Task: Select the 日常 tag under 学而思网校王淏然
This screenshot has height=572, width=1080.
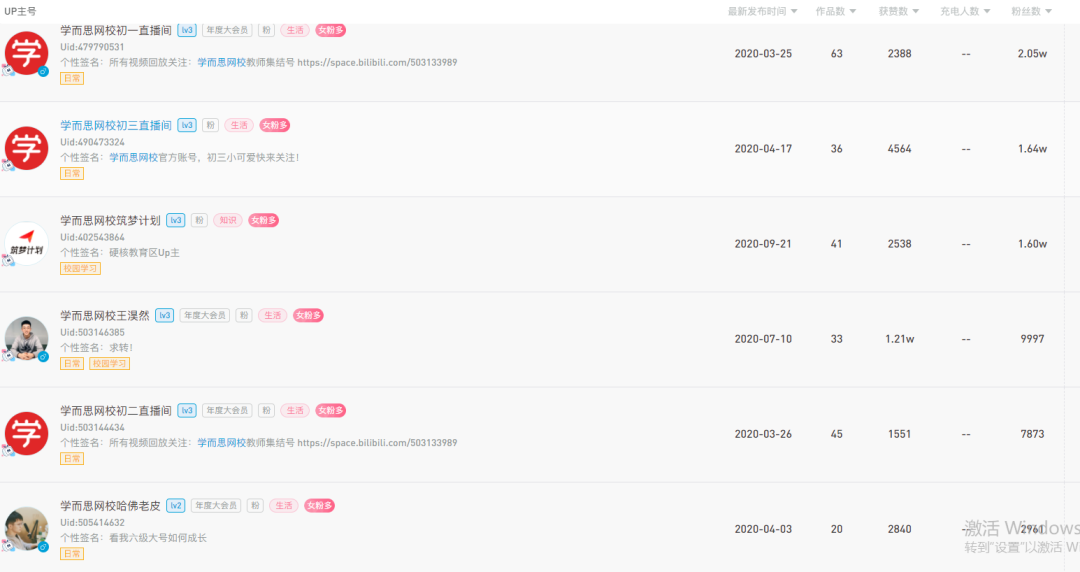Action: point(72,363)
